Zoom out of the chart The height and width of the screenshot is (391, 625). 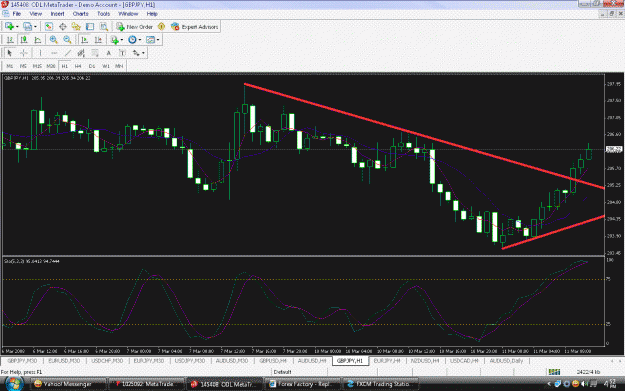point(67,40)
